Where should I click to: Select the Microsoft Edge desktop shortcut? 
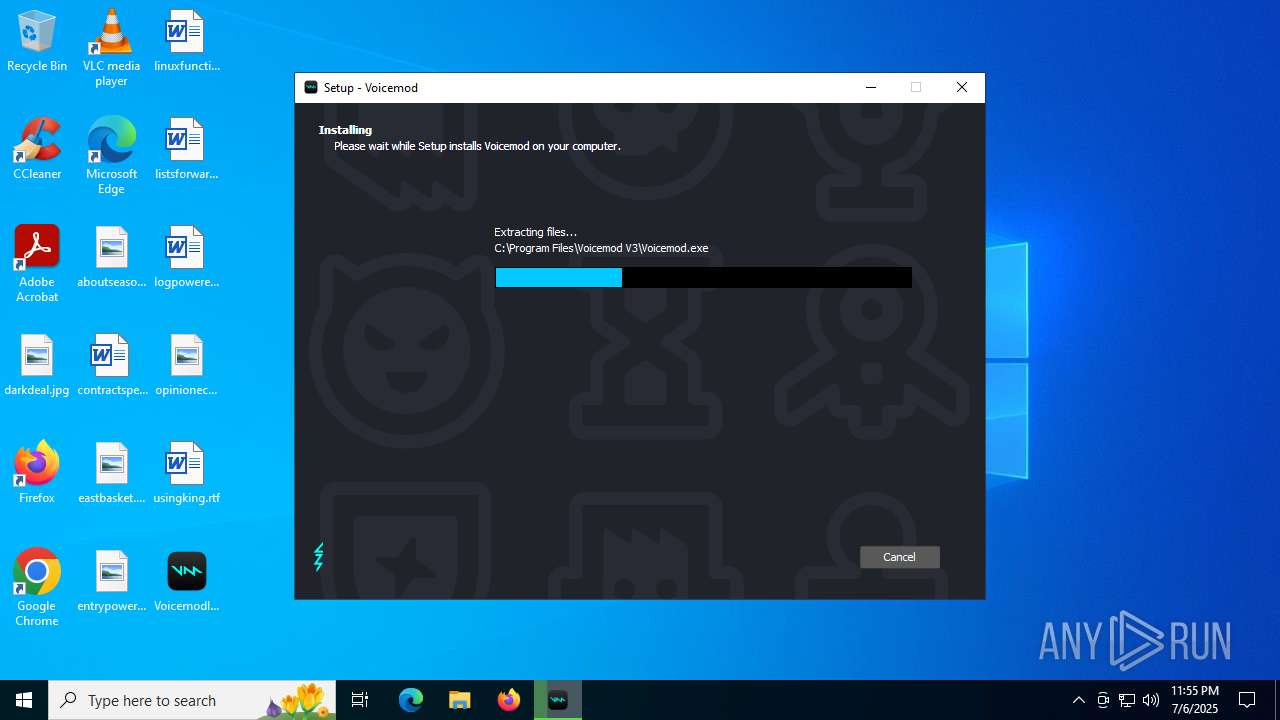[x=111, y=156]
